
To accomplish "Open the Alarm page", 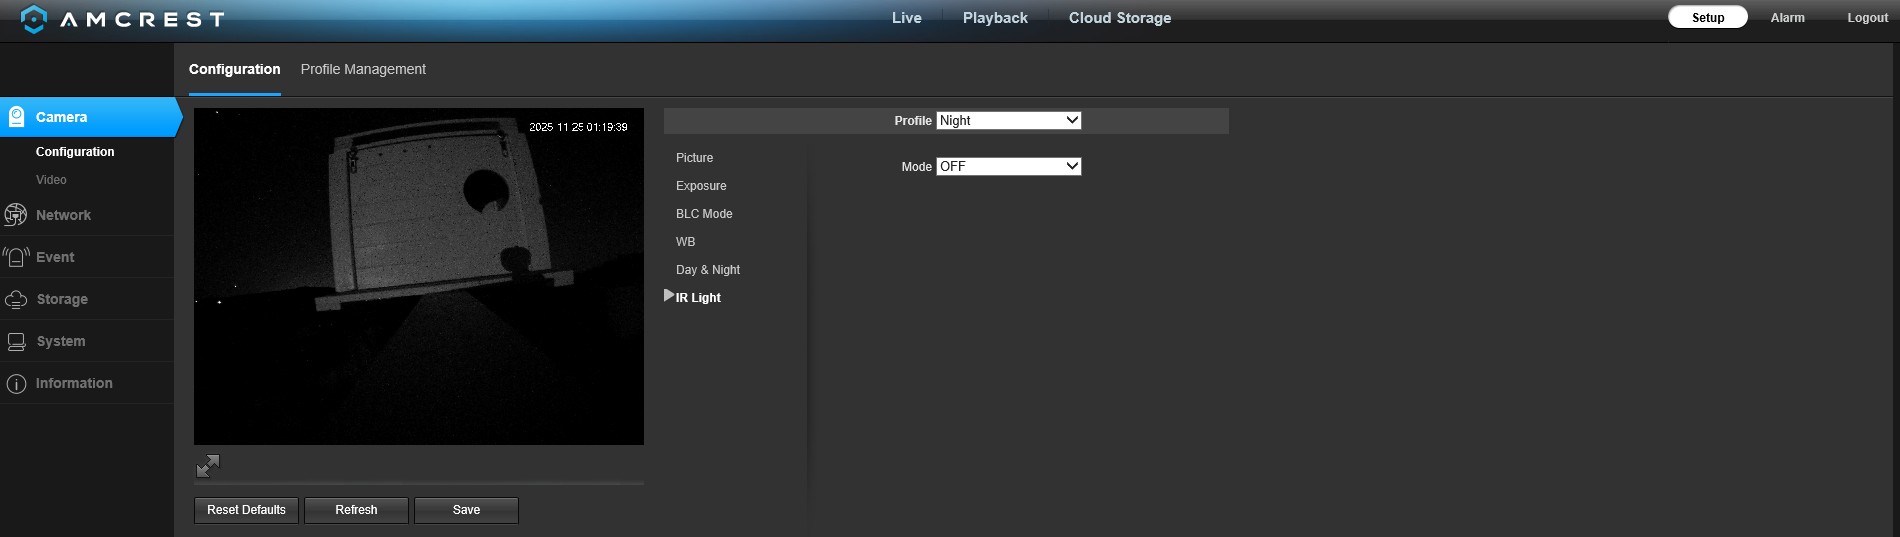I will pyautogui.click(x=1788, y=18).
